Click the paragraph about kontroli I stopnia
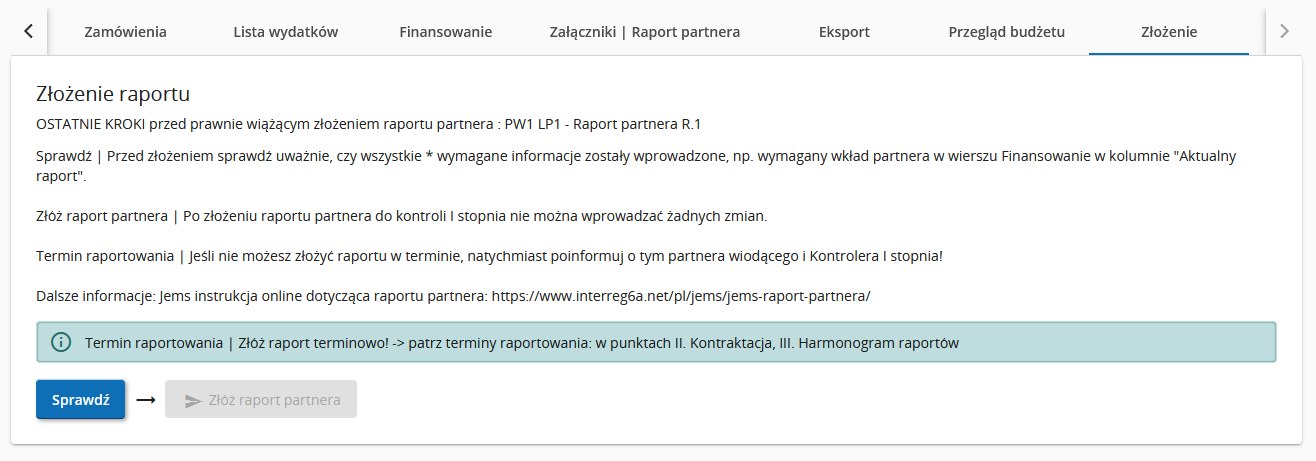The width and height of the screenshot is (1316, 461). pos(401,215)
